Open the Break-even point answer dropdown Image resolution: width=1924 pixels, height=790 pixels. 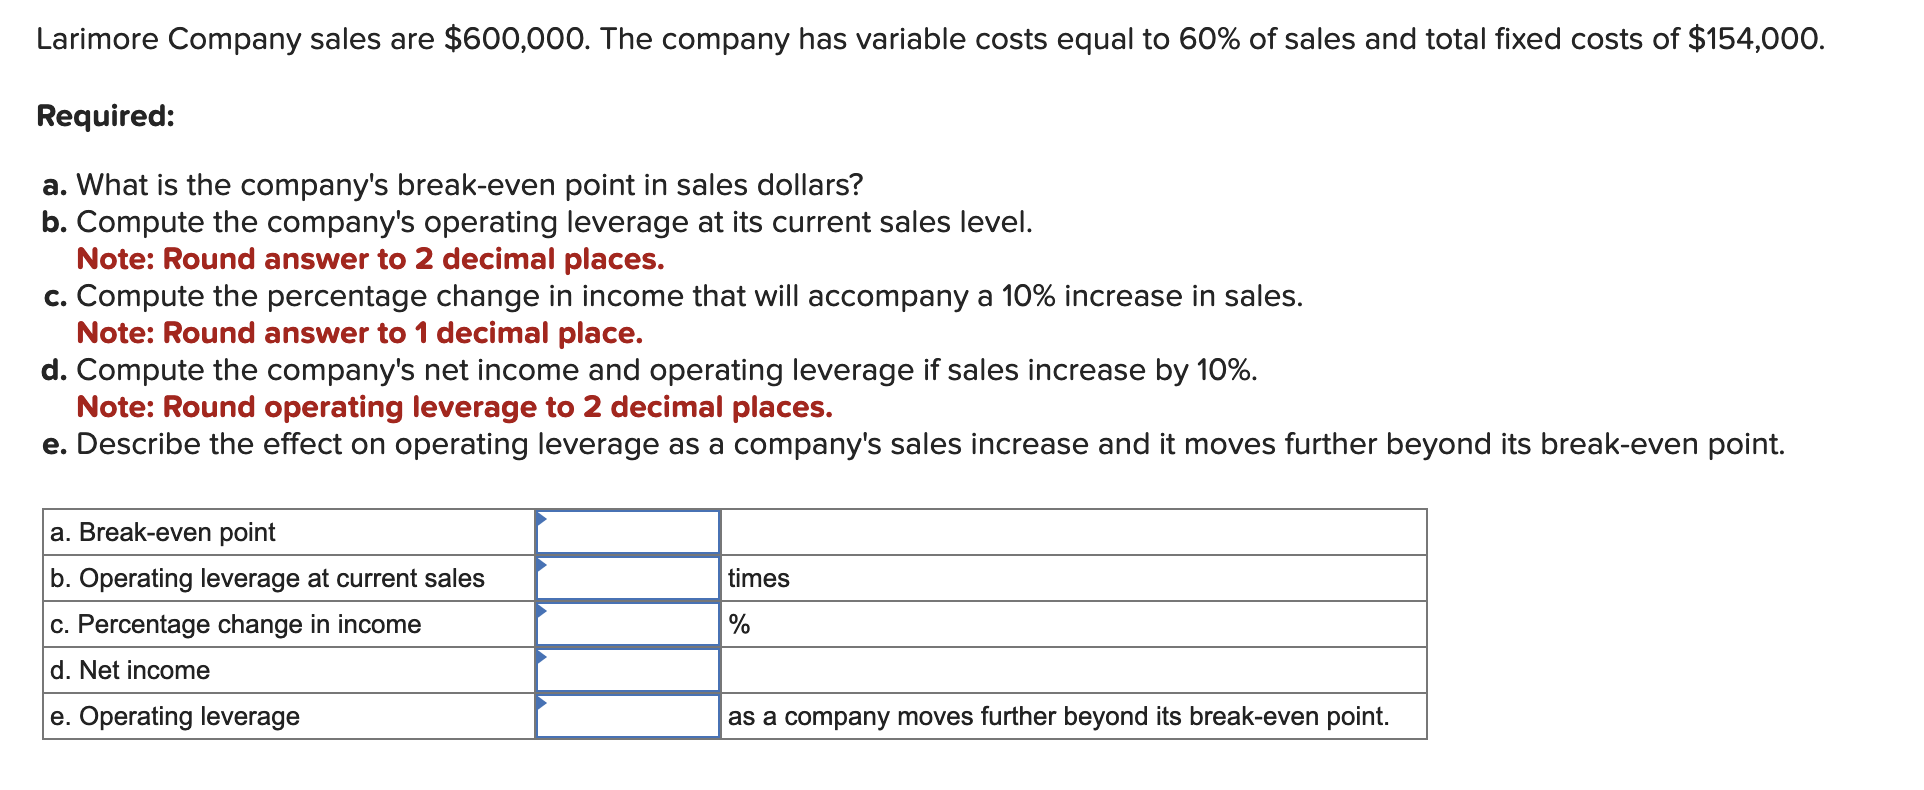628,532
